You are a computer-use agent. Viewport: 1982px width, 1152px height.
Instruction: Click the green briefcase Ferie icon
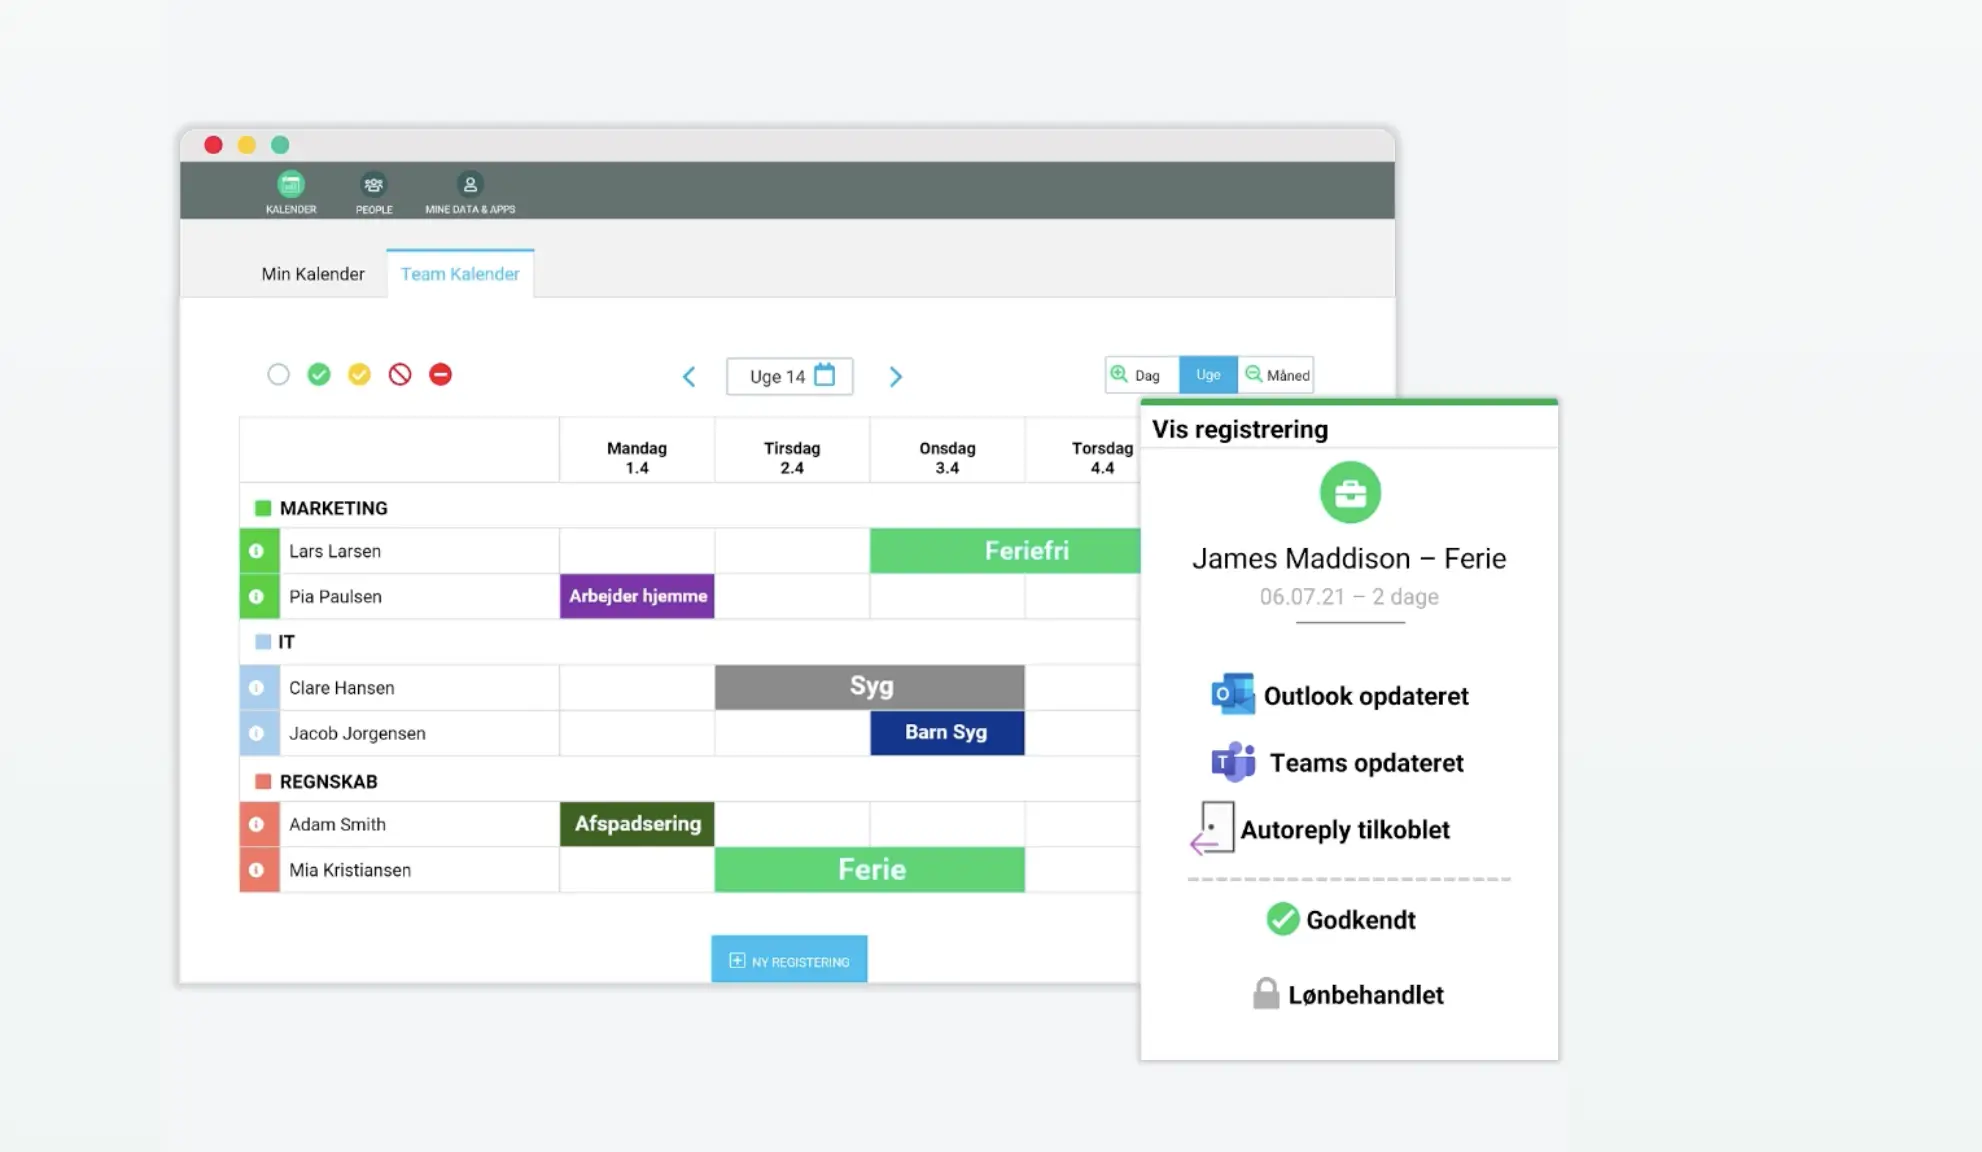[x=1350, y=492]
